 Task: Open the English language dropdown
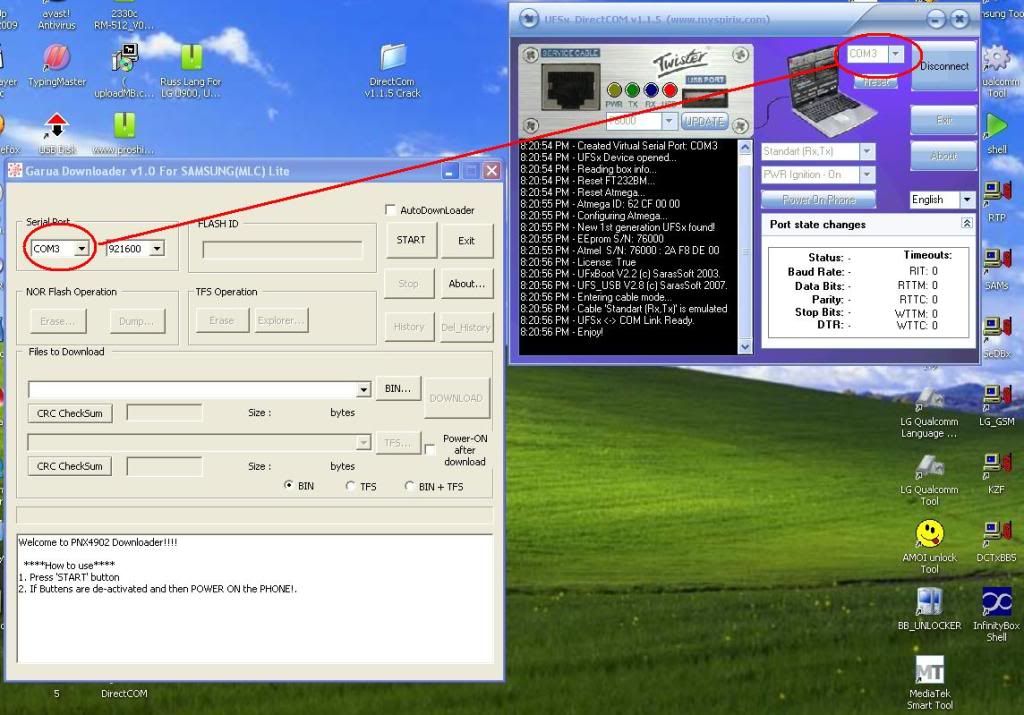pyautogui.click(x=966, y=200)
